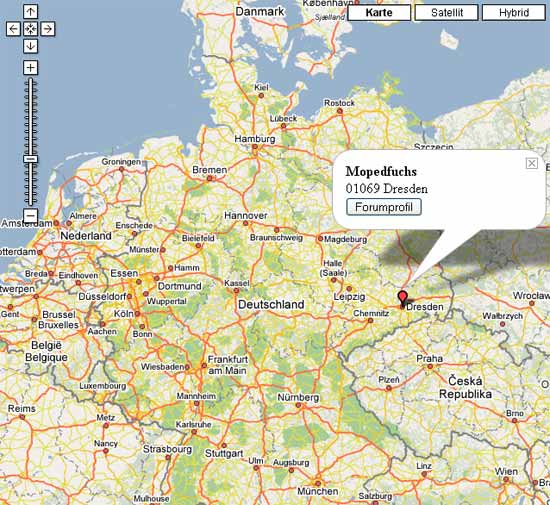Image resolution: width=550 pixels, height=505 pixels.
Task: Click the Bielefeld city label
Action: (x=198, y=238)
